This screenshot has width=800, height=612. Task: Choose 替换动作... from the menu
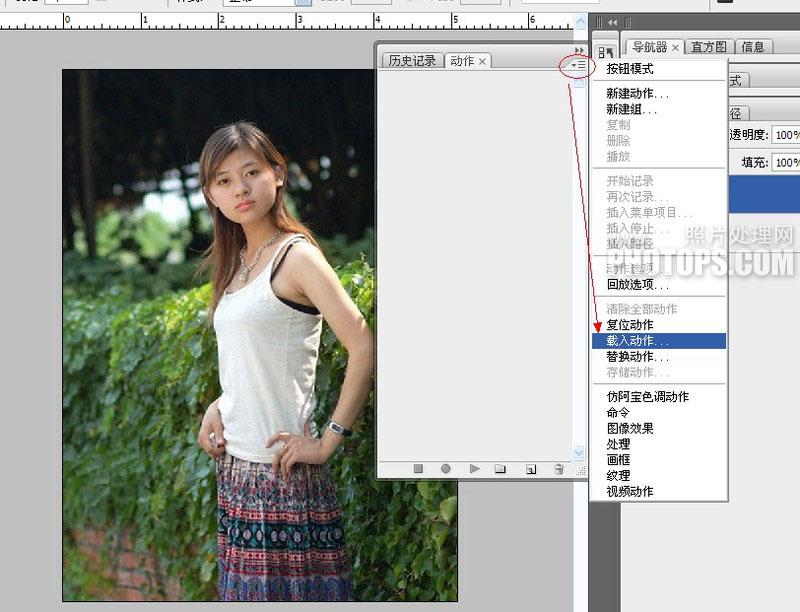click(659, 356)
